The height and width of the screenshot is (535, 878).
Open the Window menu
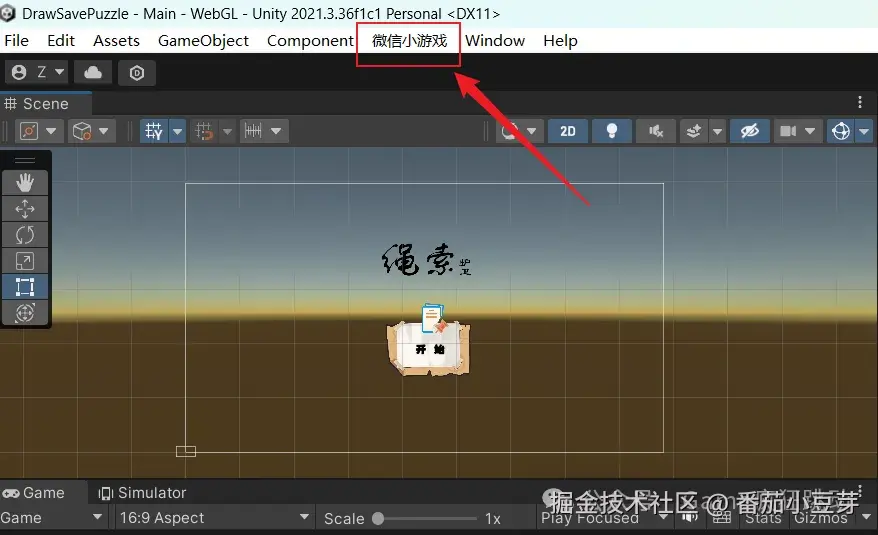(x=495, y=41)
